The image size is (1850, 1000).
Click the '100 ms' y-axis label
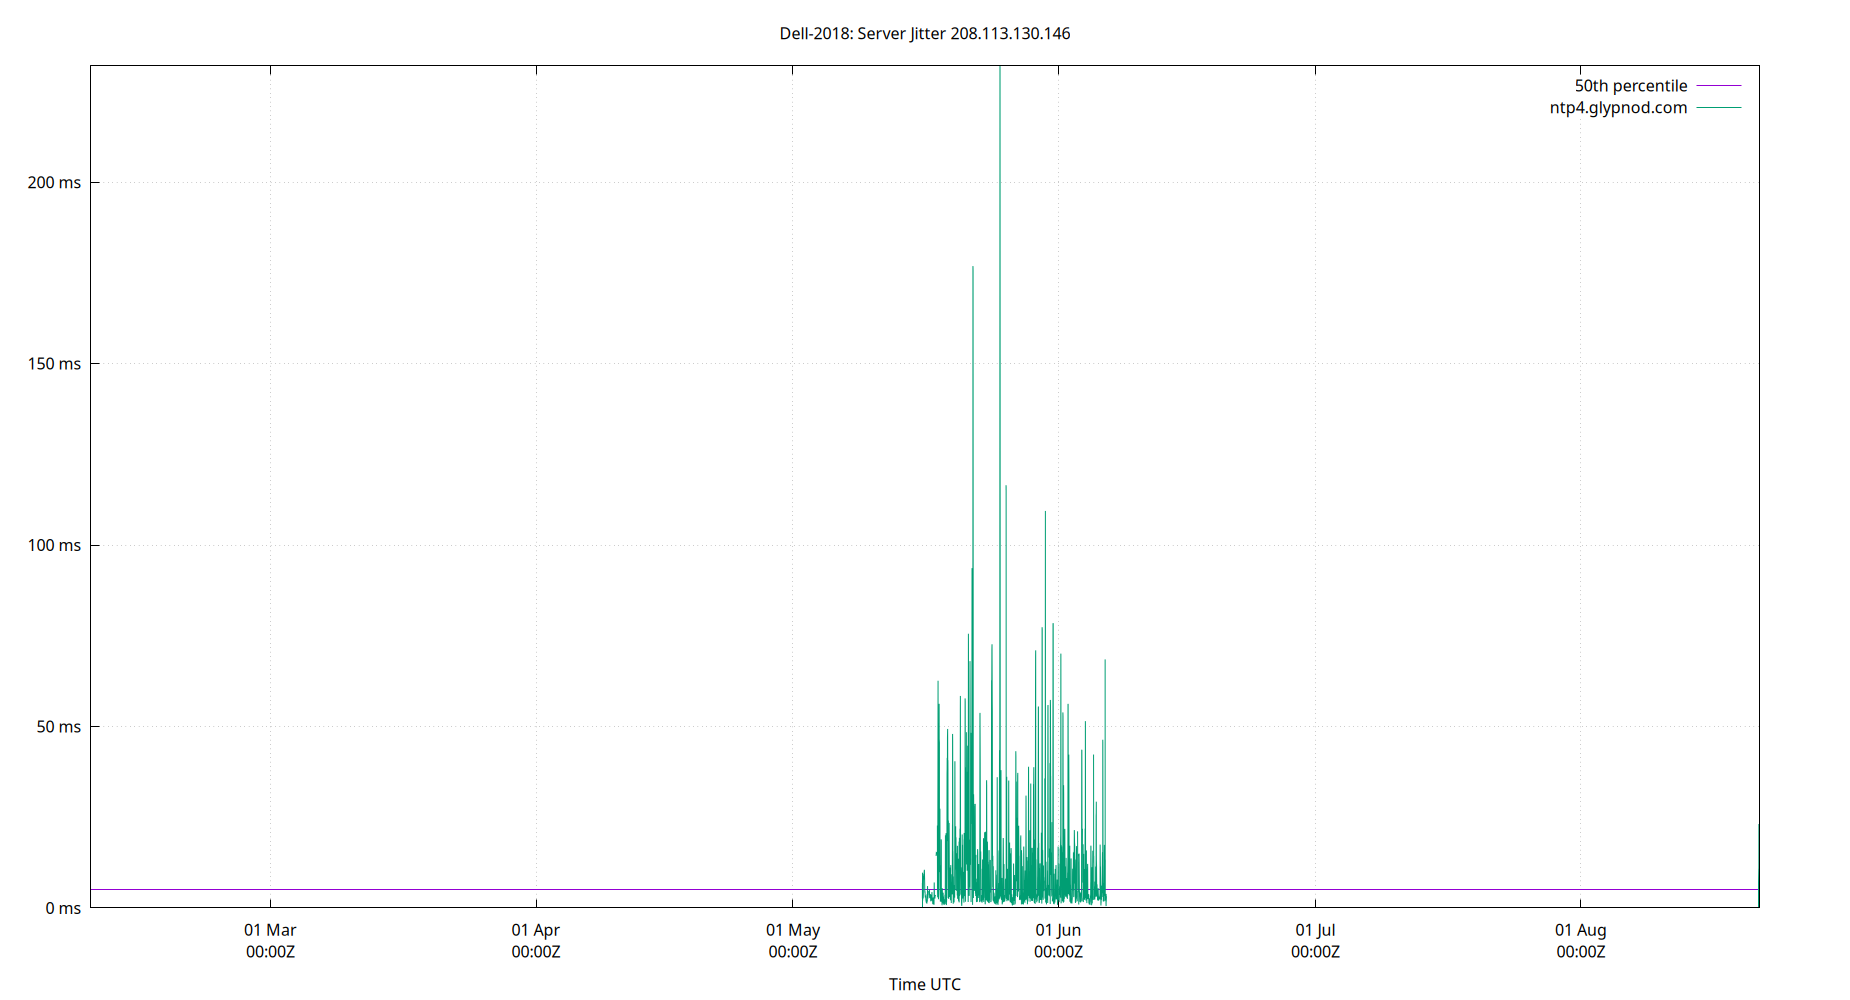[x=55, y=545]
